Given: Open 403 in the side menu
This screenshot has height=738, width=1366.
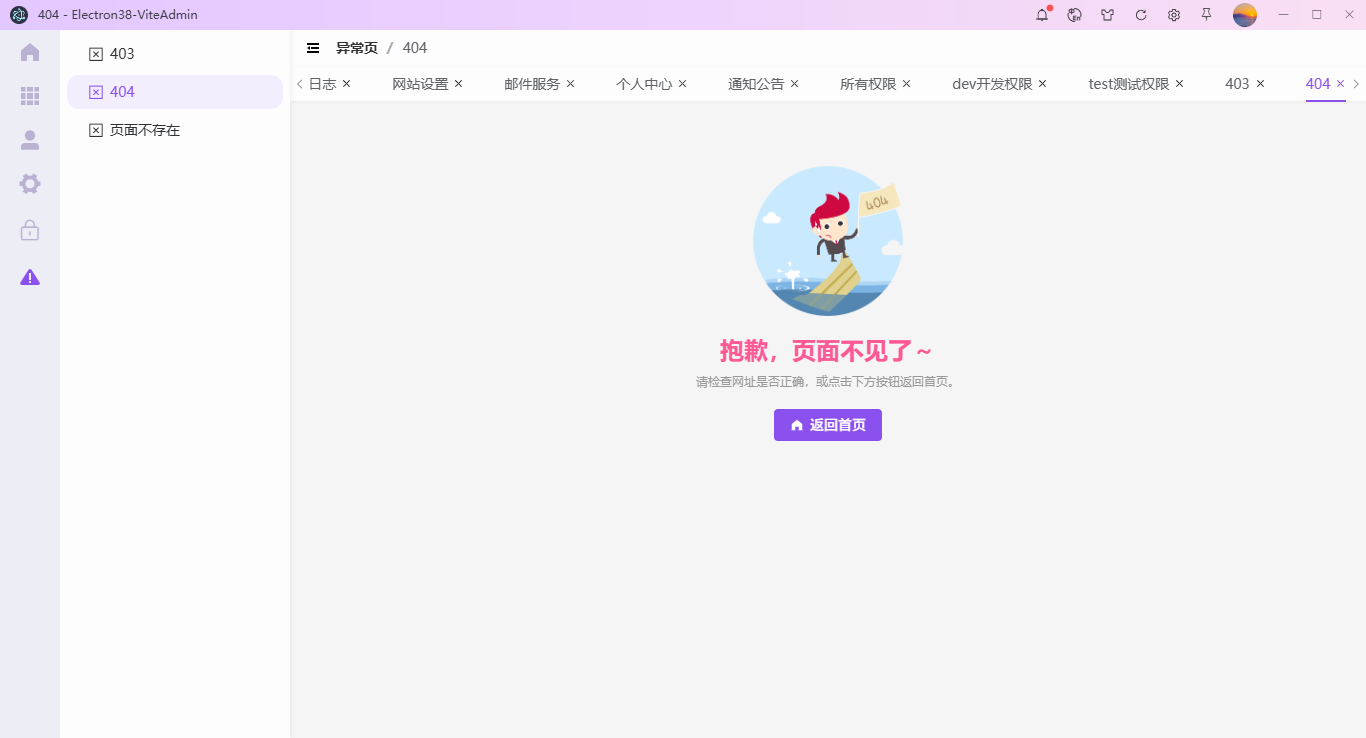Looking at the screenshot, I should (x=121, y=54).
